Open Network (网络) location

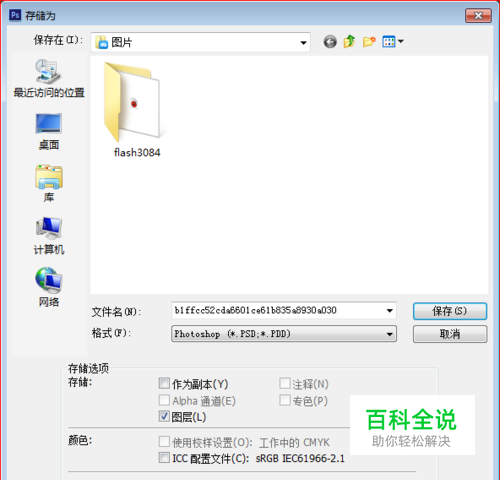click(49, 287)
